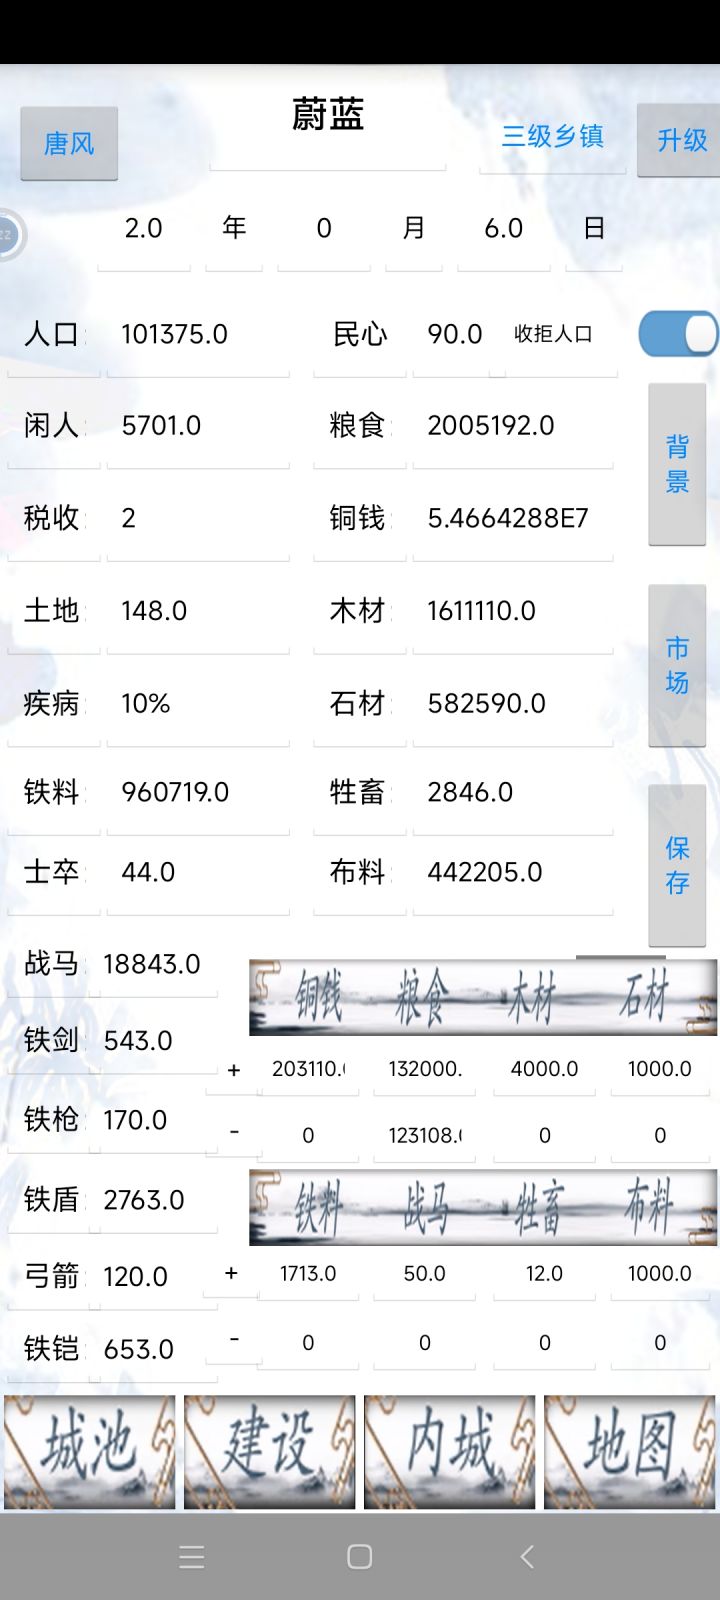Tap the city name 蔚蓝 field
This screenshot has height=1600, width=720.
pos(328,116)
